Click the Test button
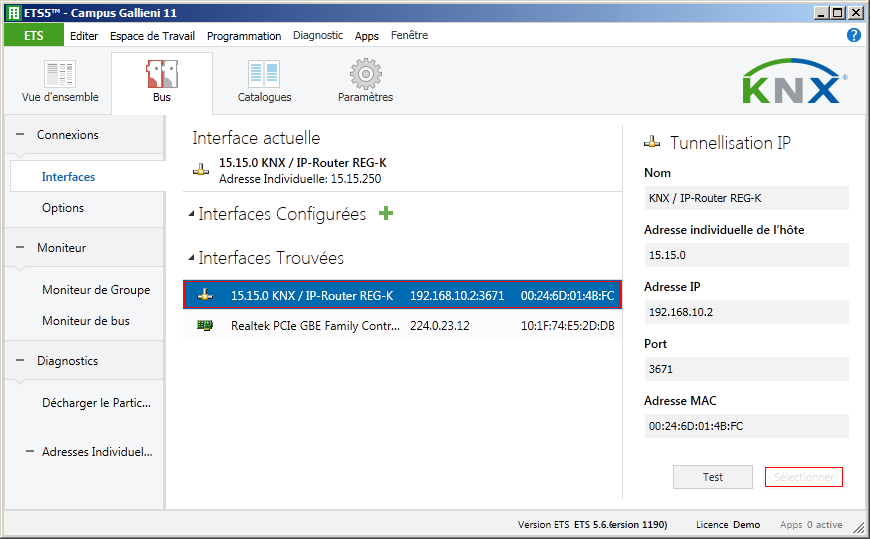Image resolution: width=870 pixels, height=539 pixels. pyautogui.click(x=712, y=477)
